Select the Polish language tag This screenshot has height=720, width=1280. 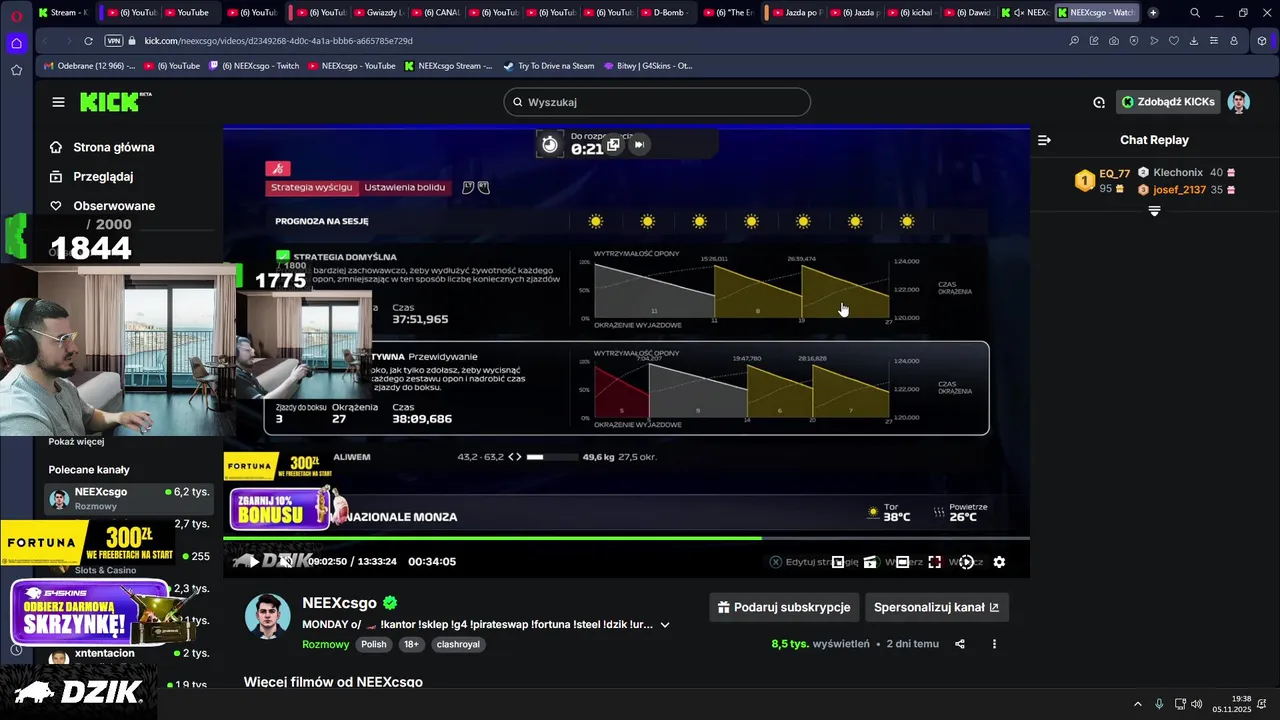[374, 644]
